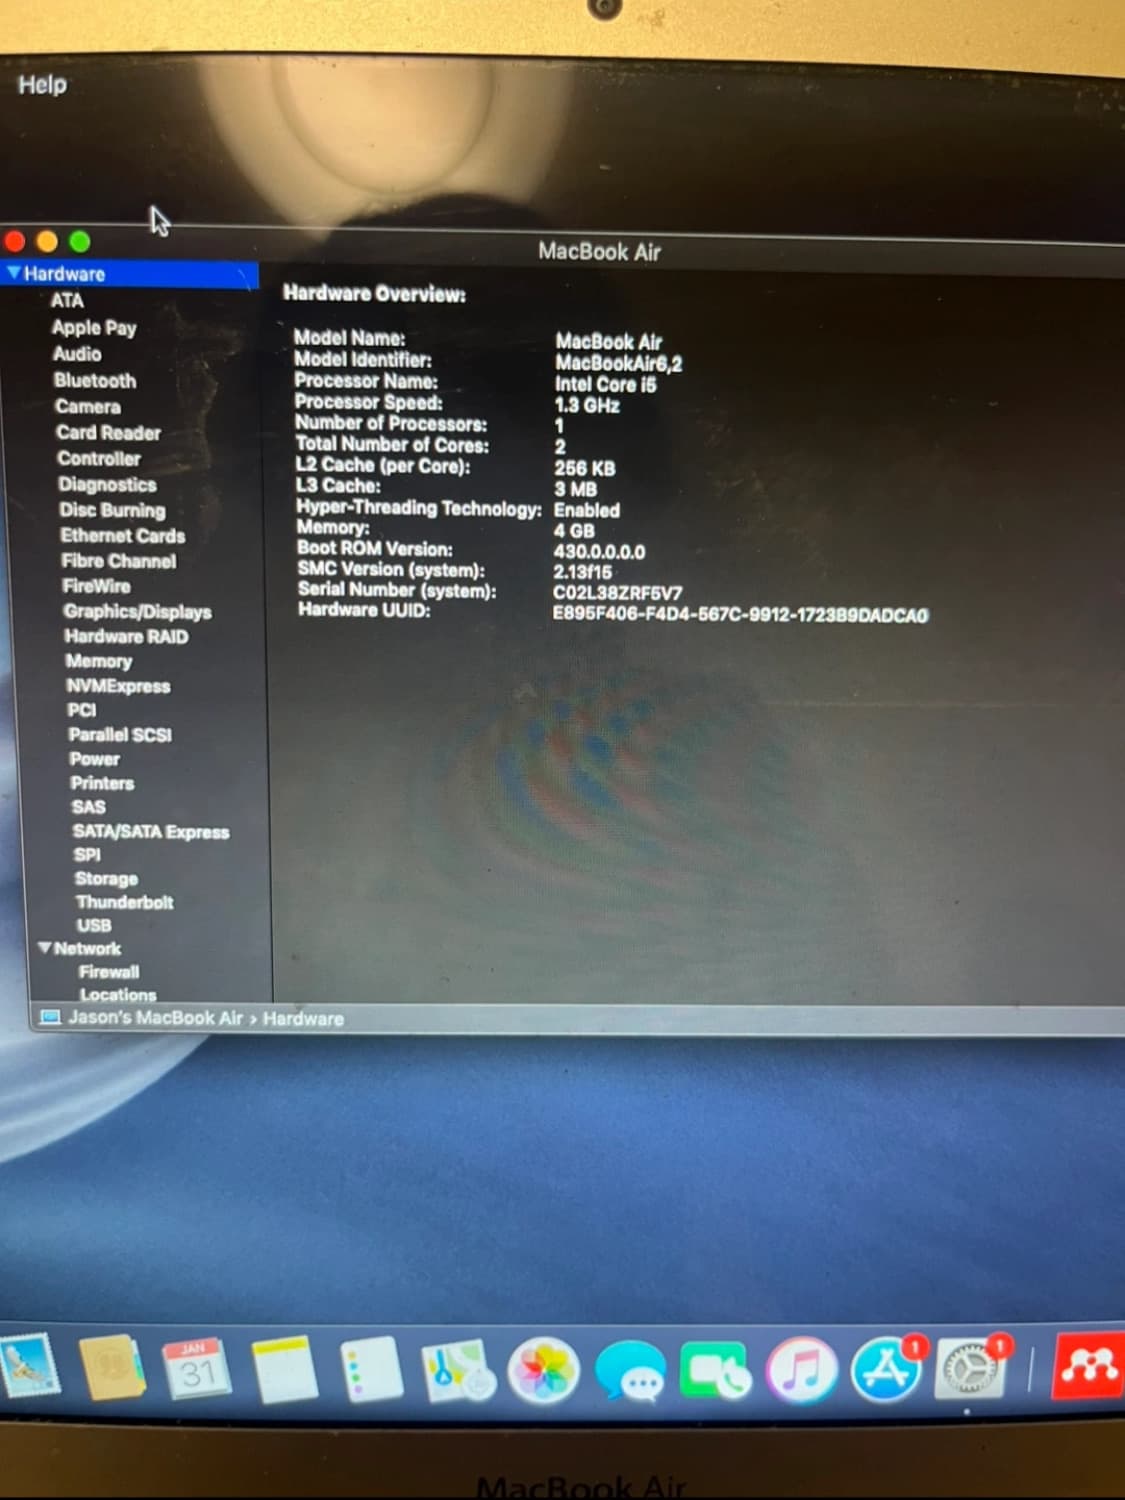The width and height of the screenshot is (1125, 1500).
Task: Select Printers in the sidebar
Action: click(x=102, y=782)
